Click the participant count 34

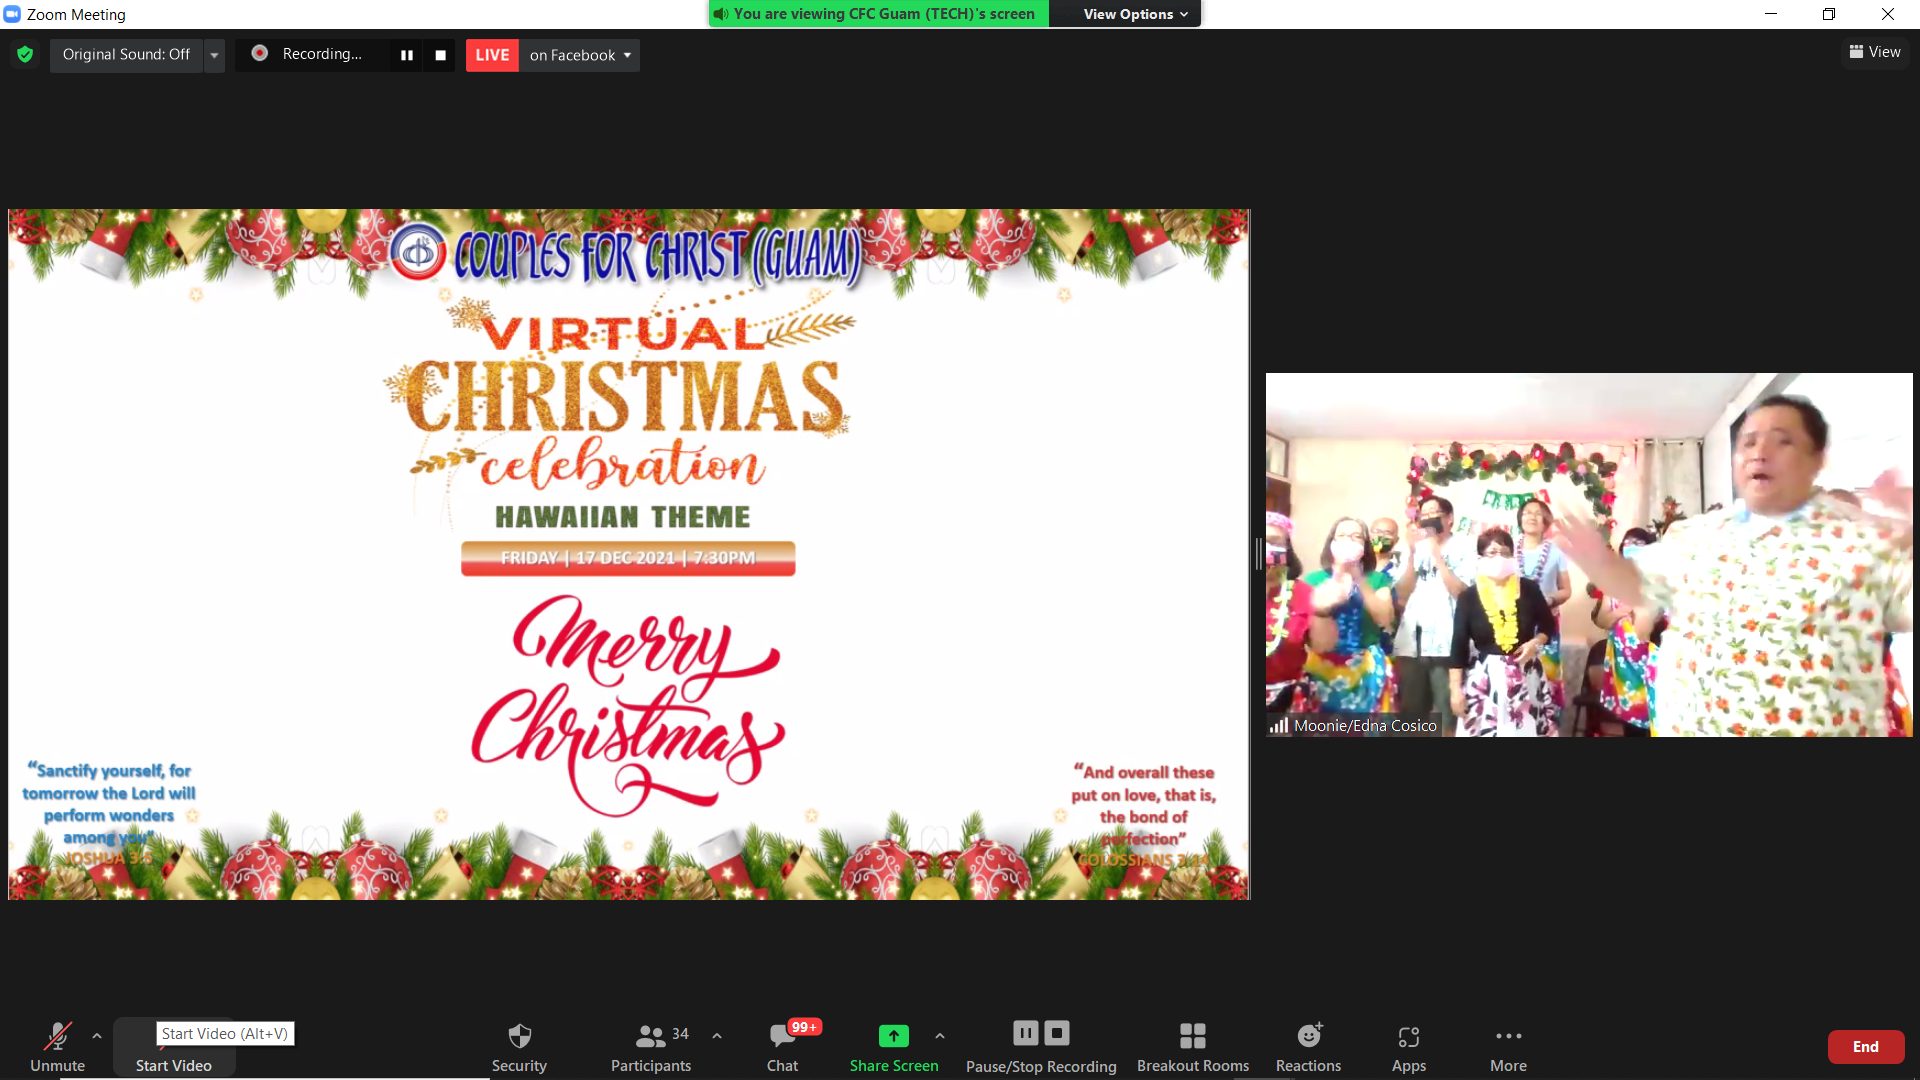pyautogui.click(x=680, y=1034)
